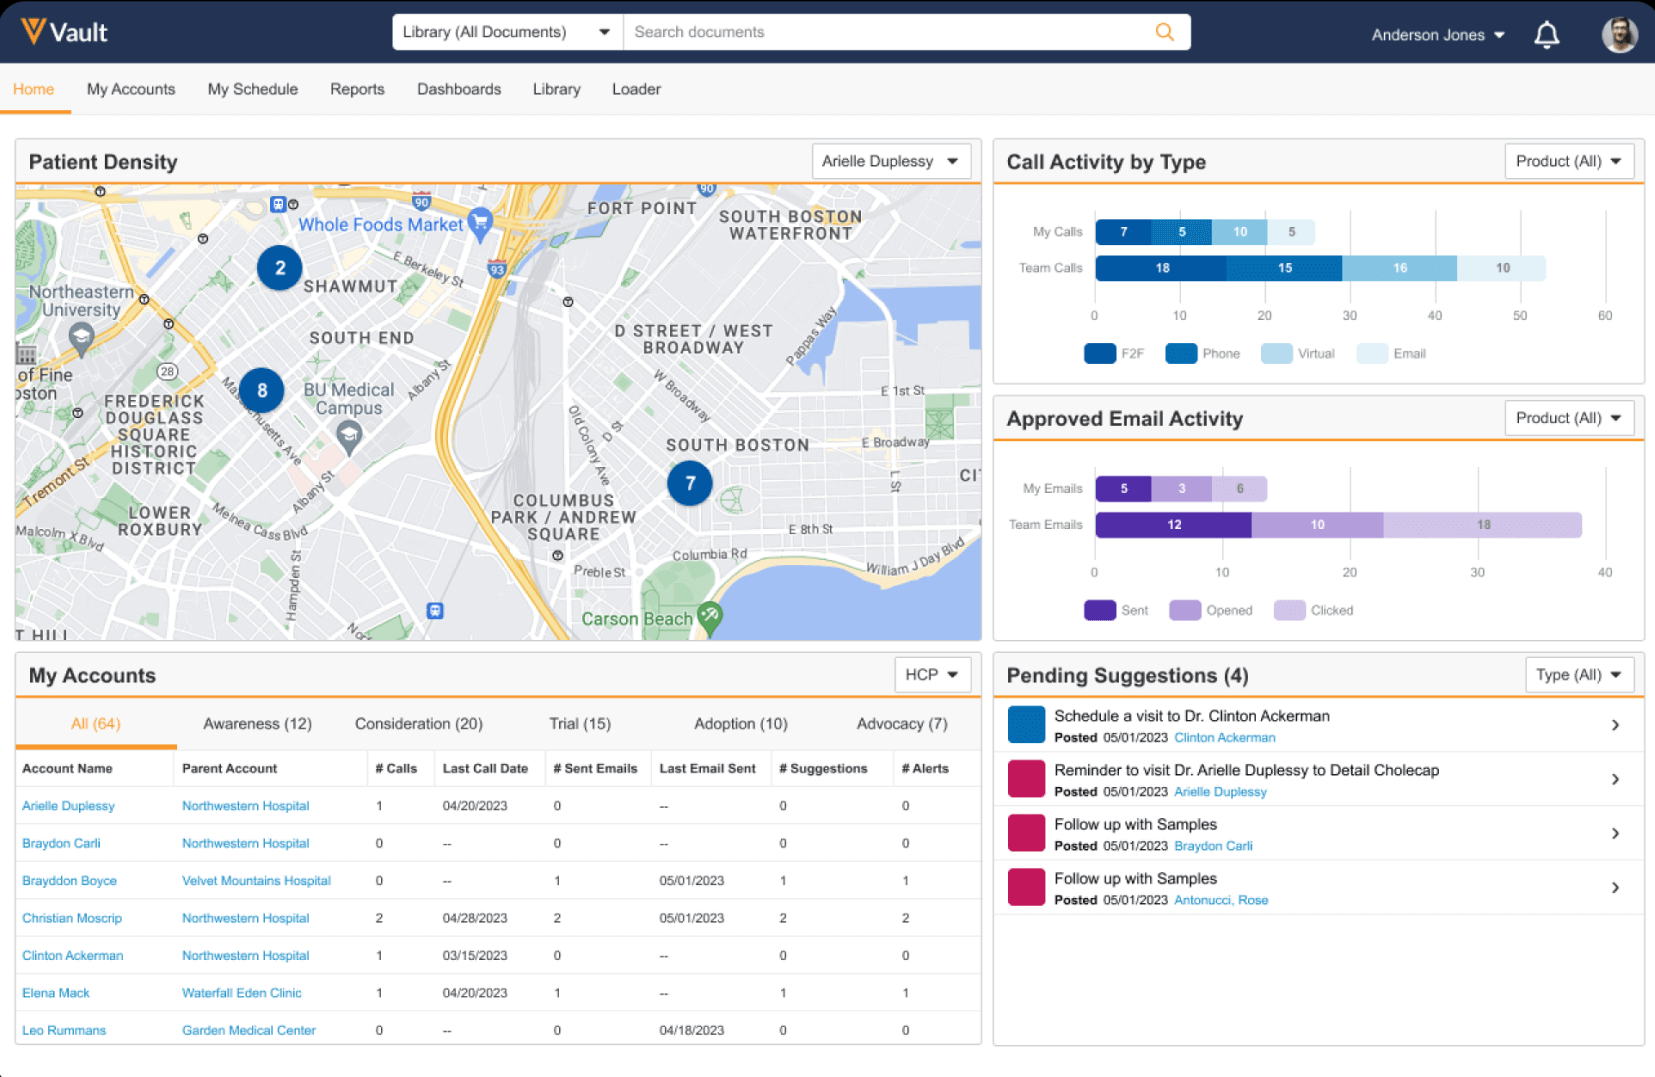Expand the Product (All) filter for Call Activity

click(x=1568, y=161)
